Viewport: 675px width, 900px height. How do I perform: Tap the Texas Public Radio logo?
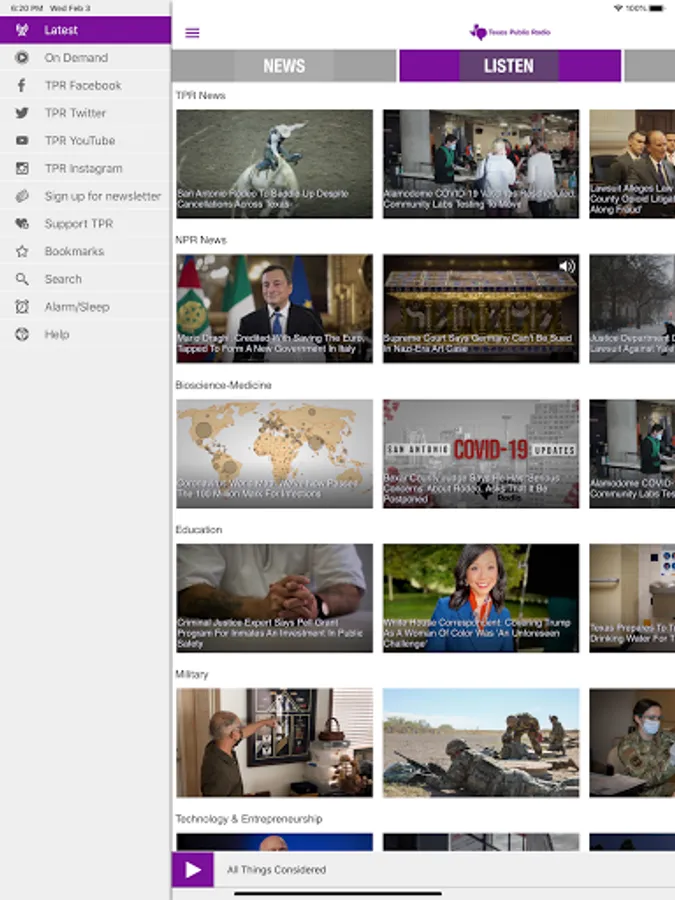pos(510,32)
